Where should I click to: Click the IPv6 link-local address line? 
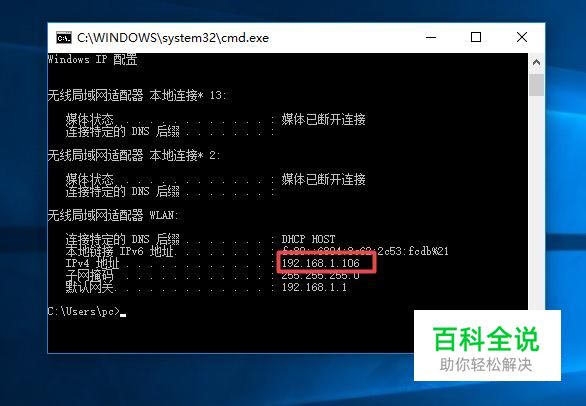click(257, 251)
